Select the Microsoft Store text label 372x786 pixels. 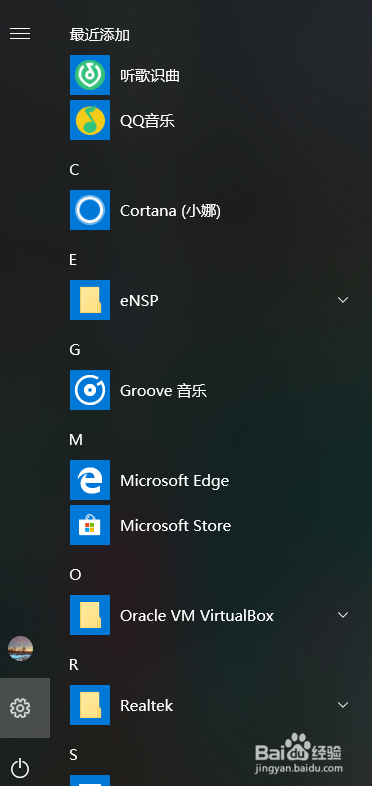point(175,525)
